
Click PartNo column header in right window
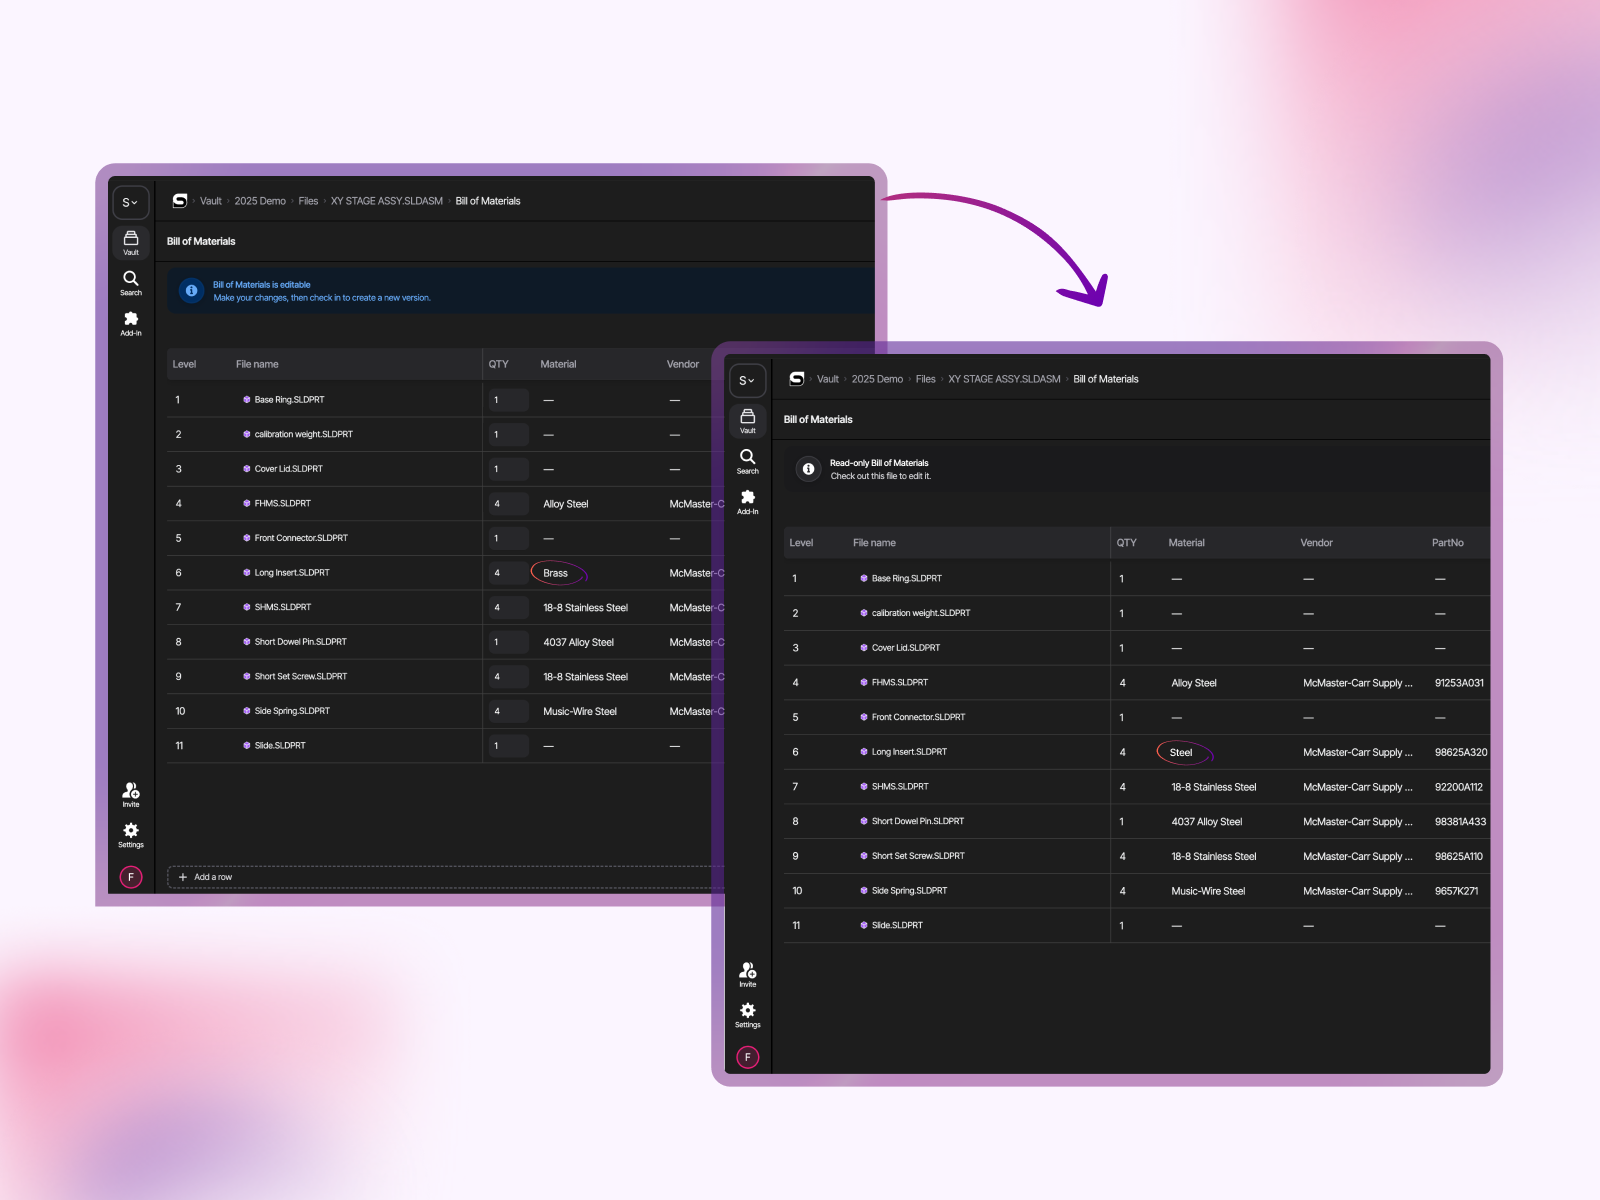[1447, 543]
